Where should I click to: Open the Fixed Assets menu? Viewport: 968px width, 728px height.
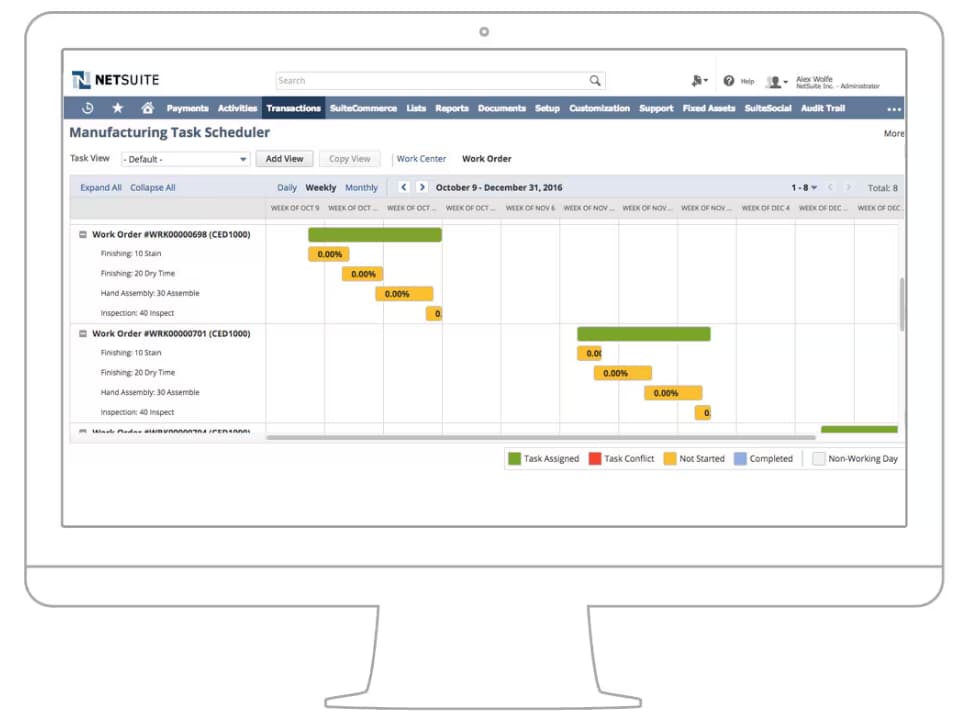coord(709,108)
